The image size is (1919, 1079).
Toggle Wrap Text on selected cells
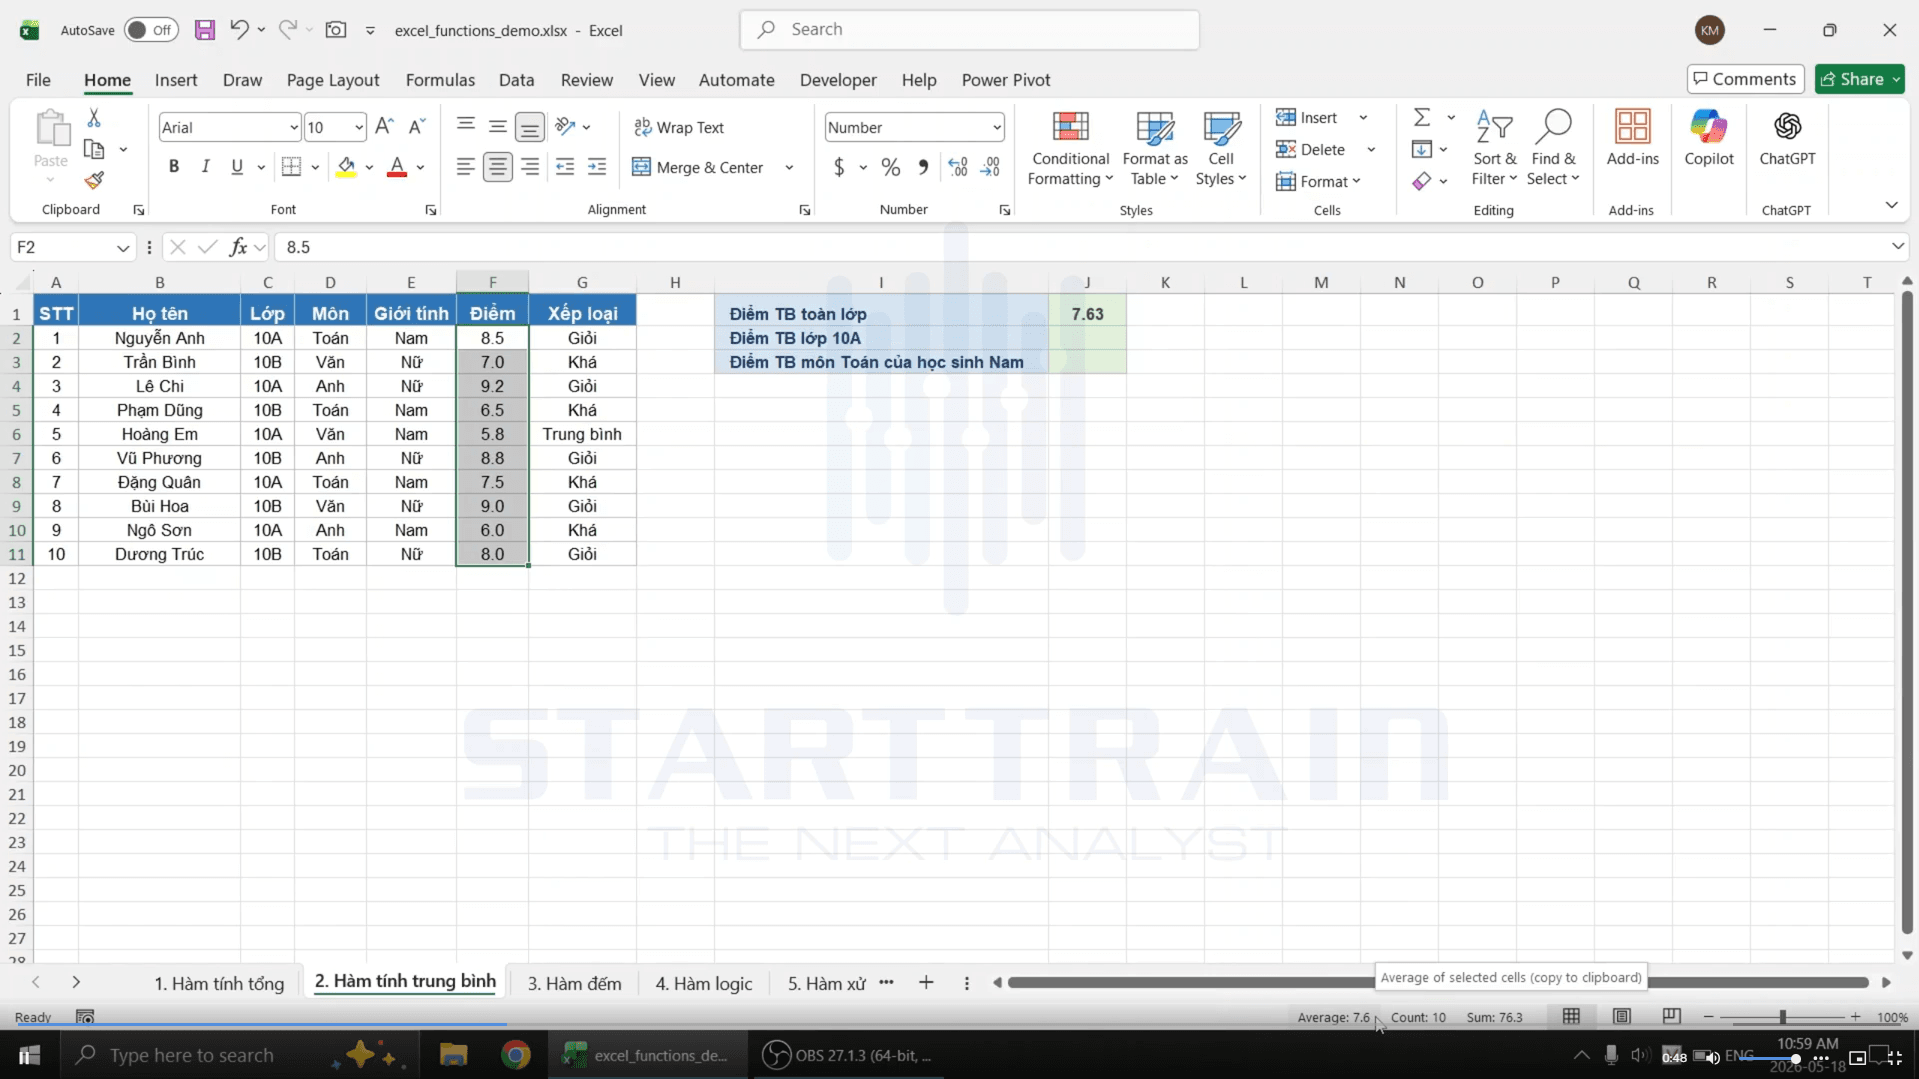point(679,127)
